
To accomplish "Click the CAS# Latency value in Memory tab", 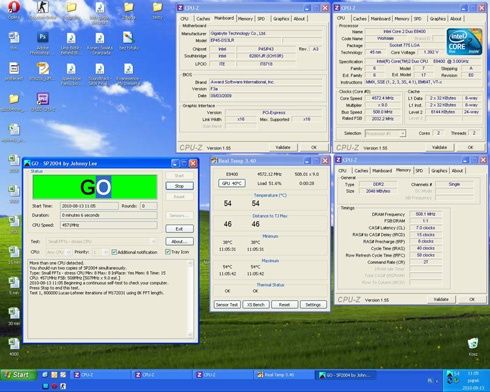I will 426,228.
